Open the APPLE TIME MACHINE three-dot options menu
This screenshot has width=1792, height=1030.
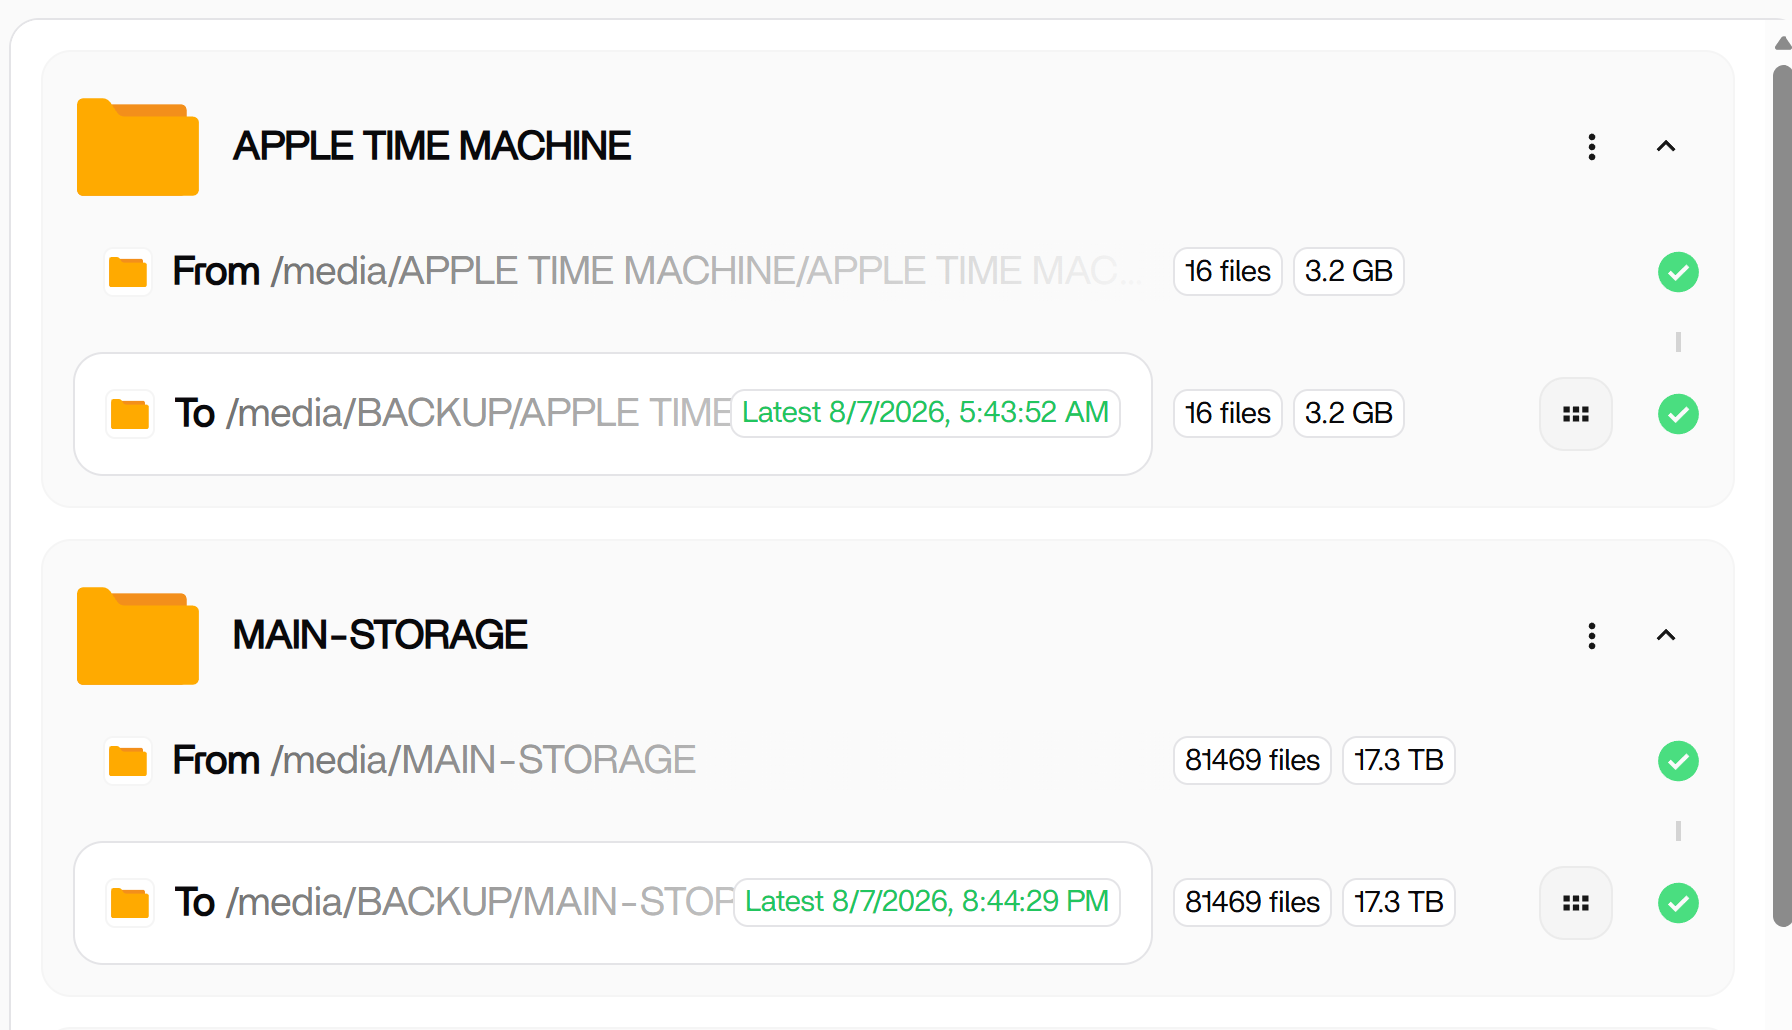1592,147
